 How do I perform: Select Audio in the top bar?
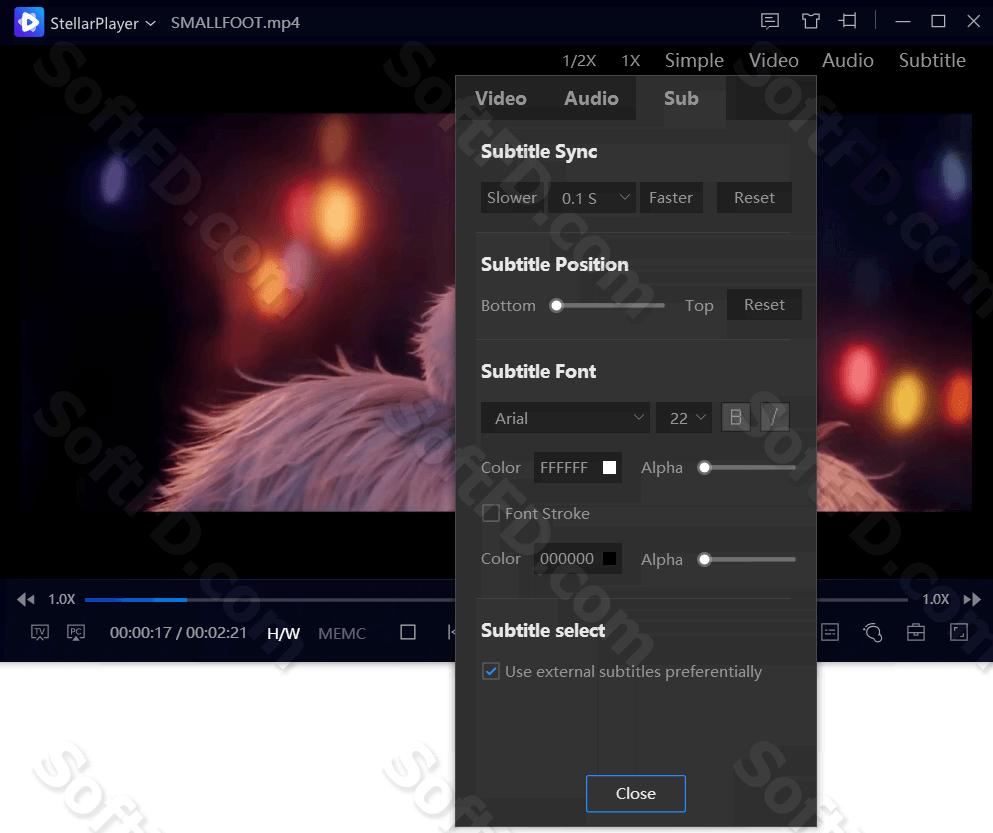(848, 61)
